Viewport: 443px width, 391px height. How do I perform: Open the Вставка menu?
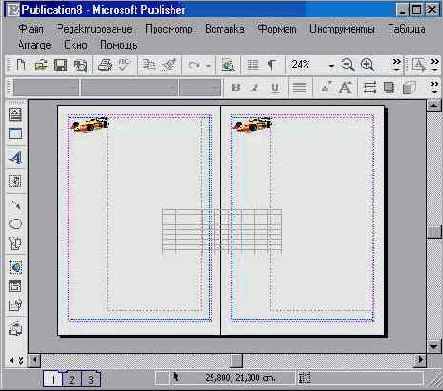[225, 29]
